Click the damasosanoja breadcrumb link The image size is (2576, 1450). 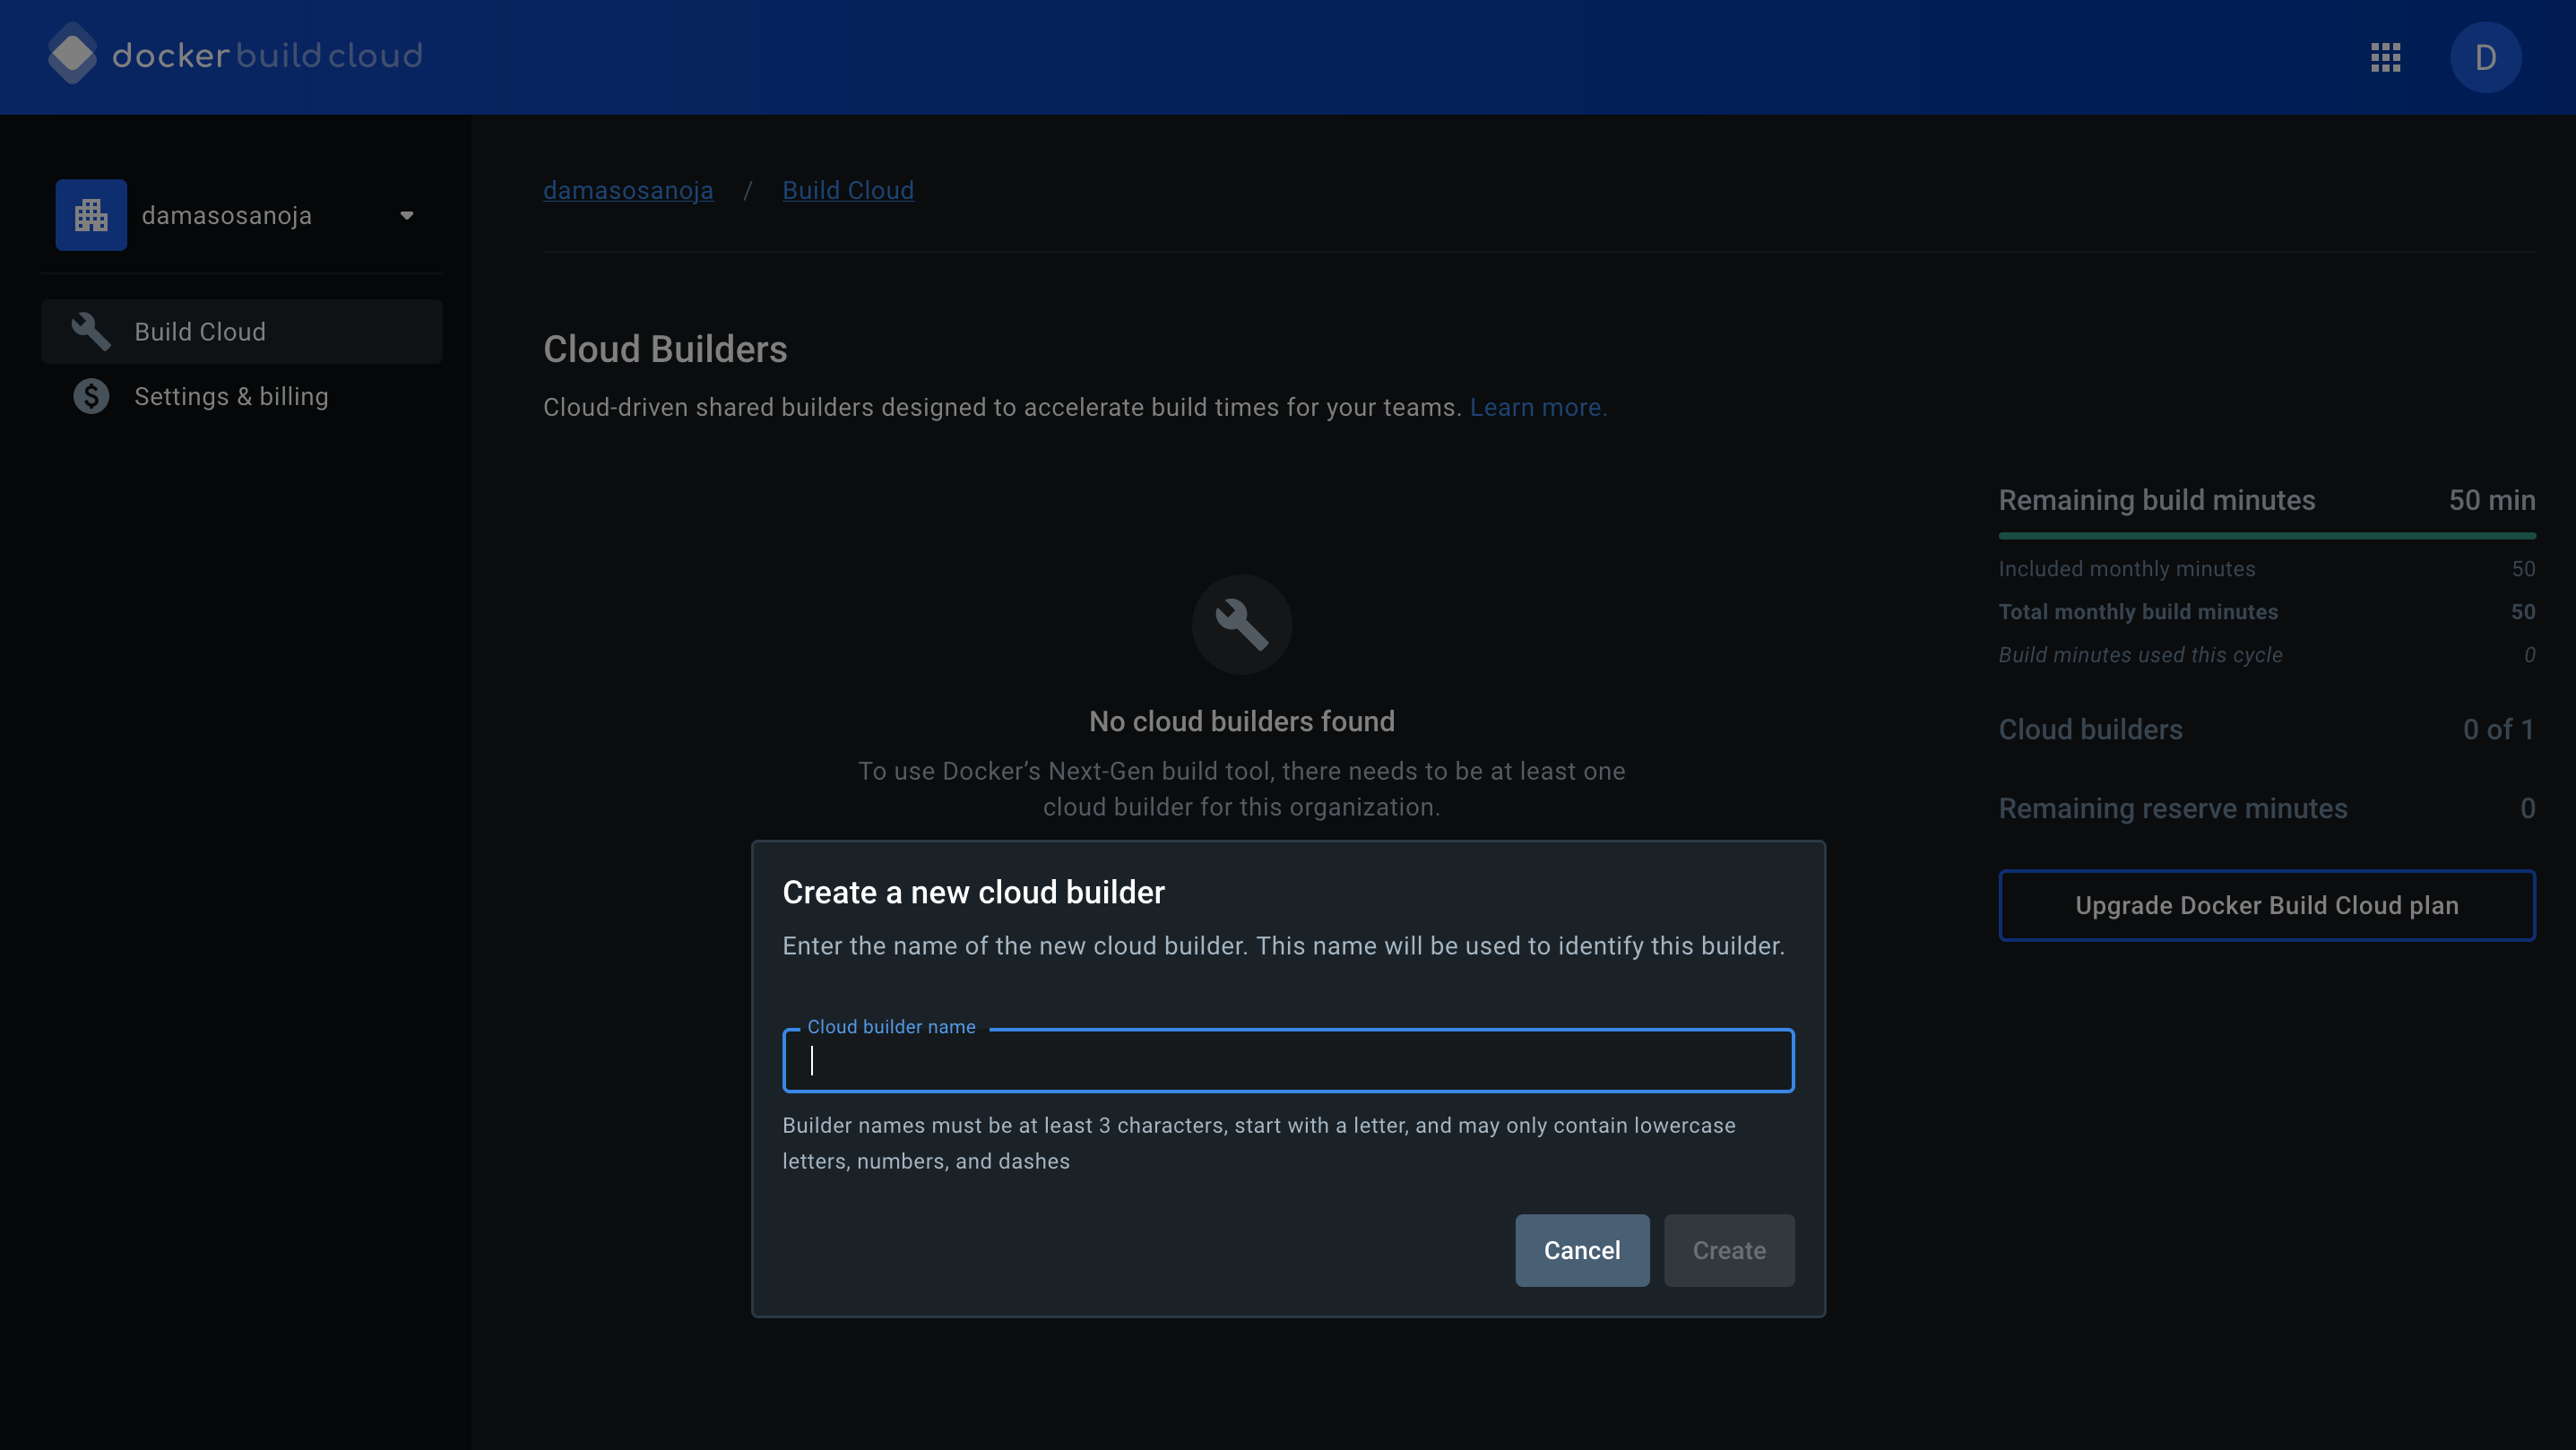coord(628,190)
